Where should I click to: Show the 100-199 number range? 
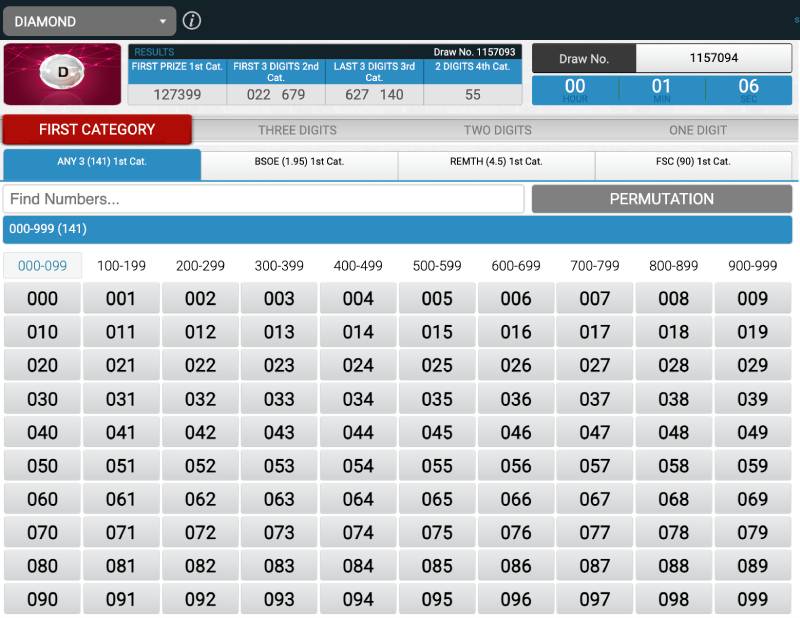point(121,266)
